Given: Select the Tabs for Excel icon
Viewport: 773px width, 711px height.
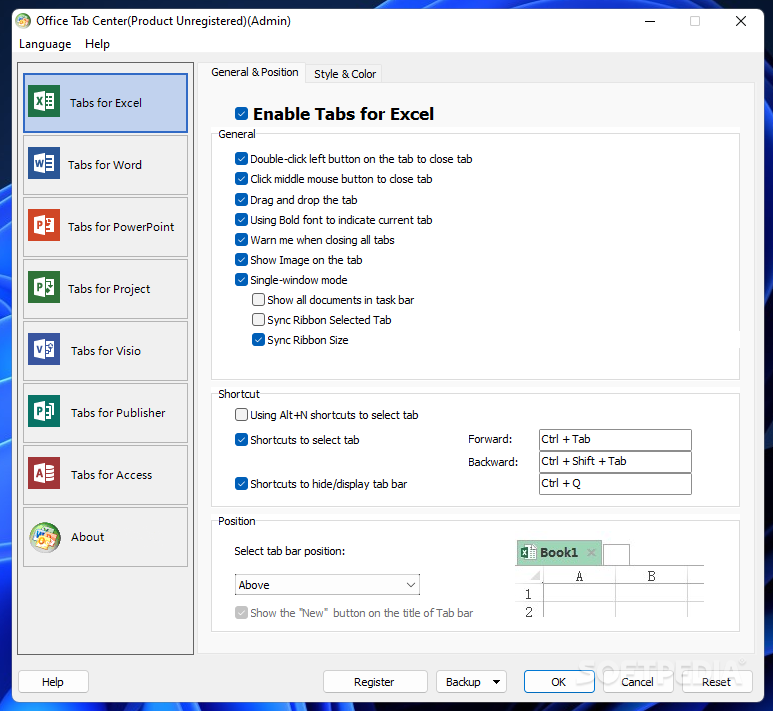Looking at the screenshot, I should (44, 101).
